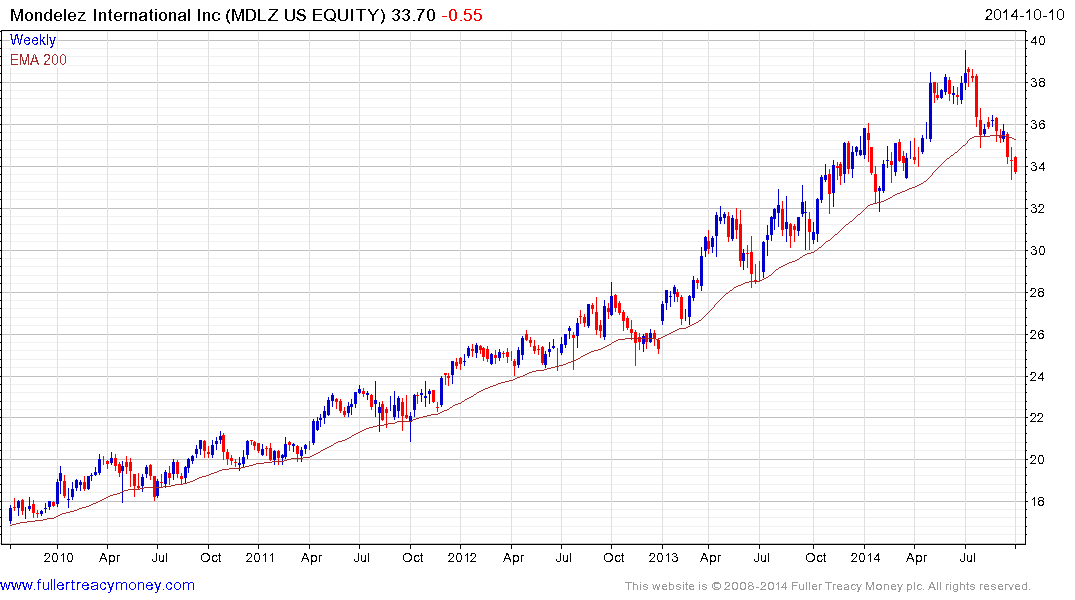Click the 2014 year label on time axis
The width and height of the screenshot is (1075, 600).
(865, 557)
